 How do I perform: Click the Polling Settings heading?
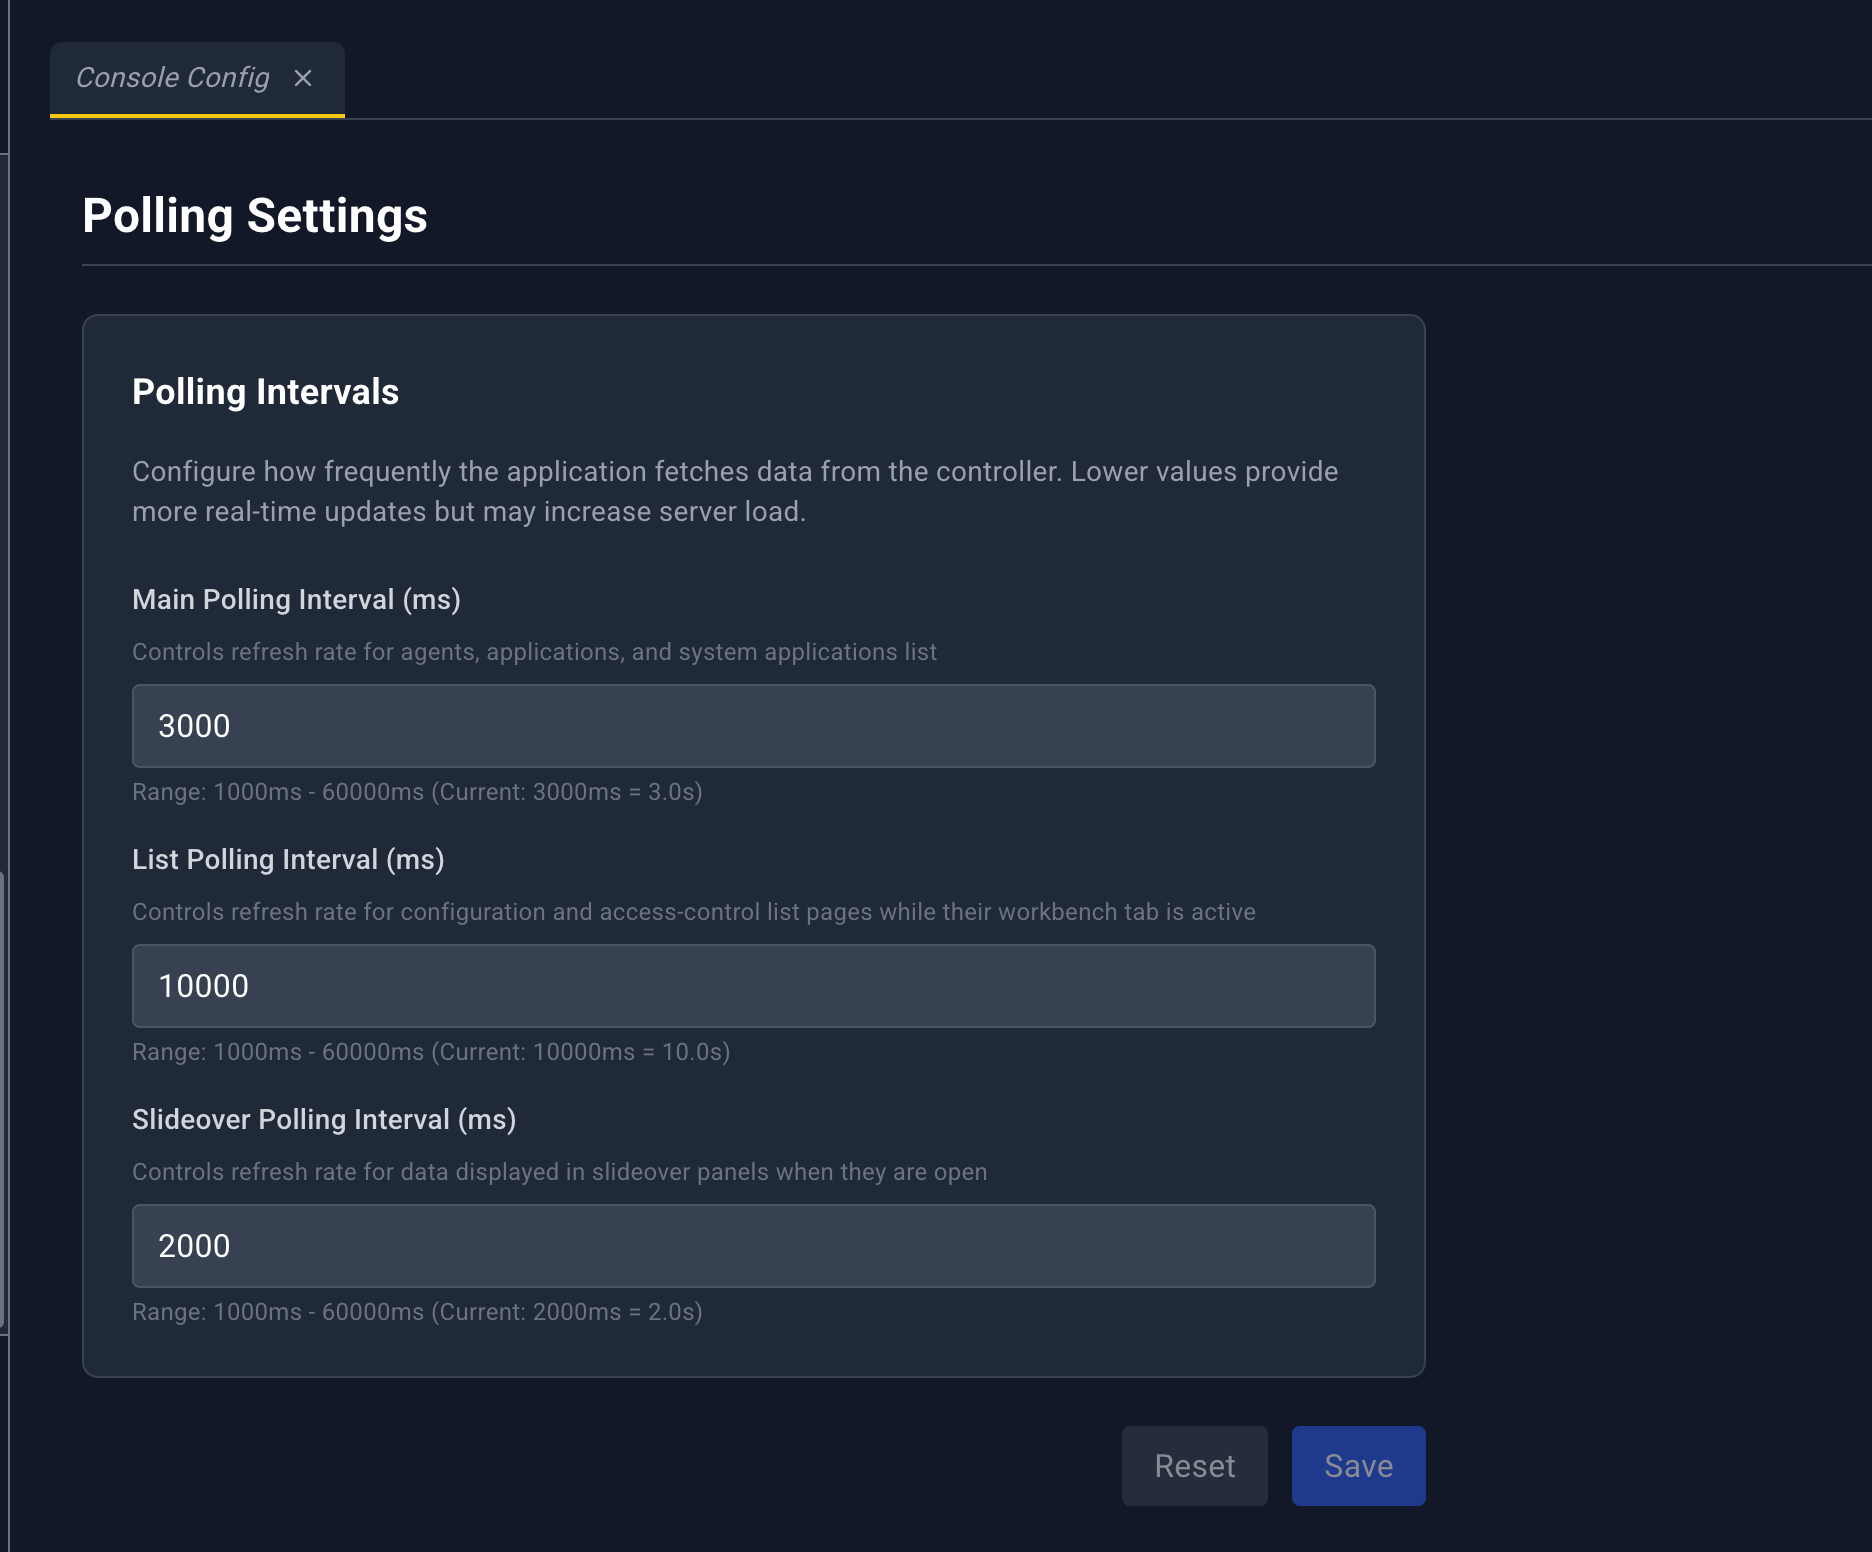[255, 216]
